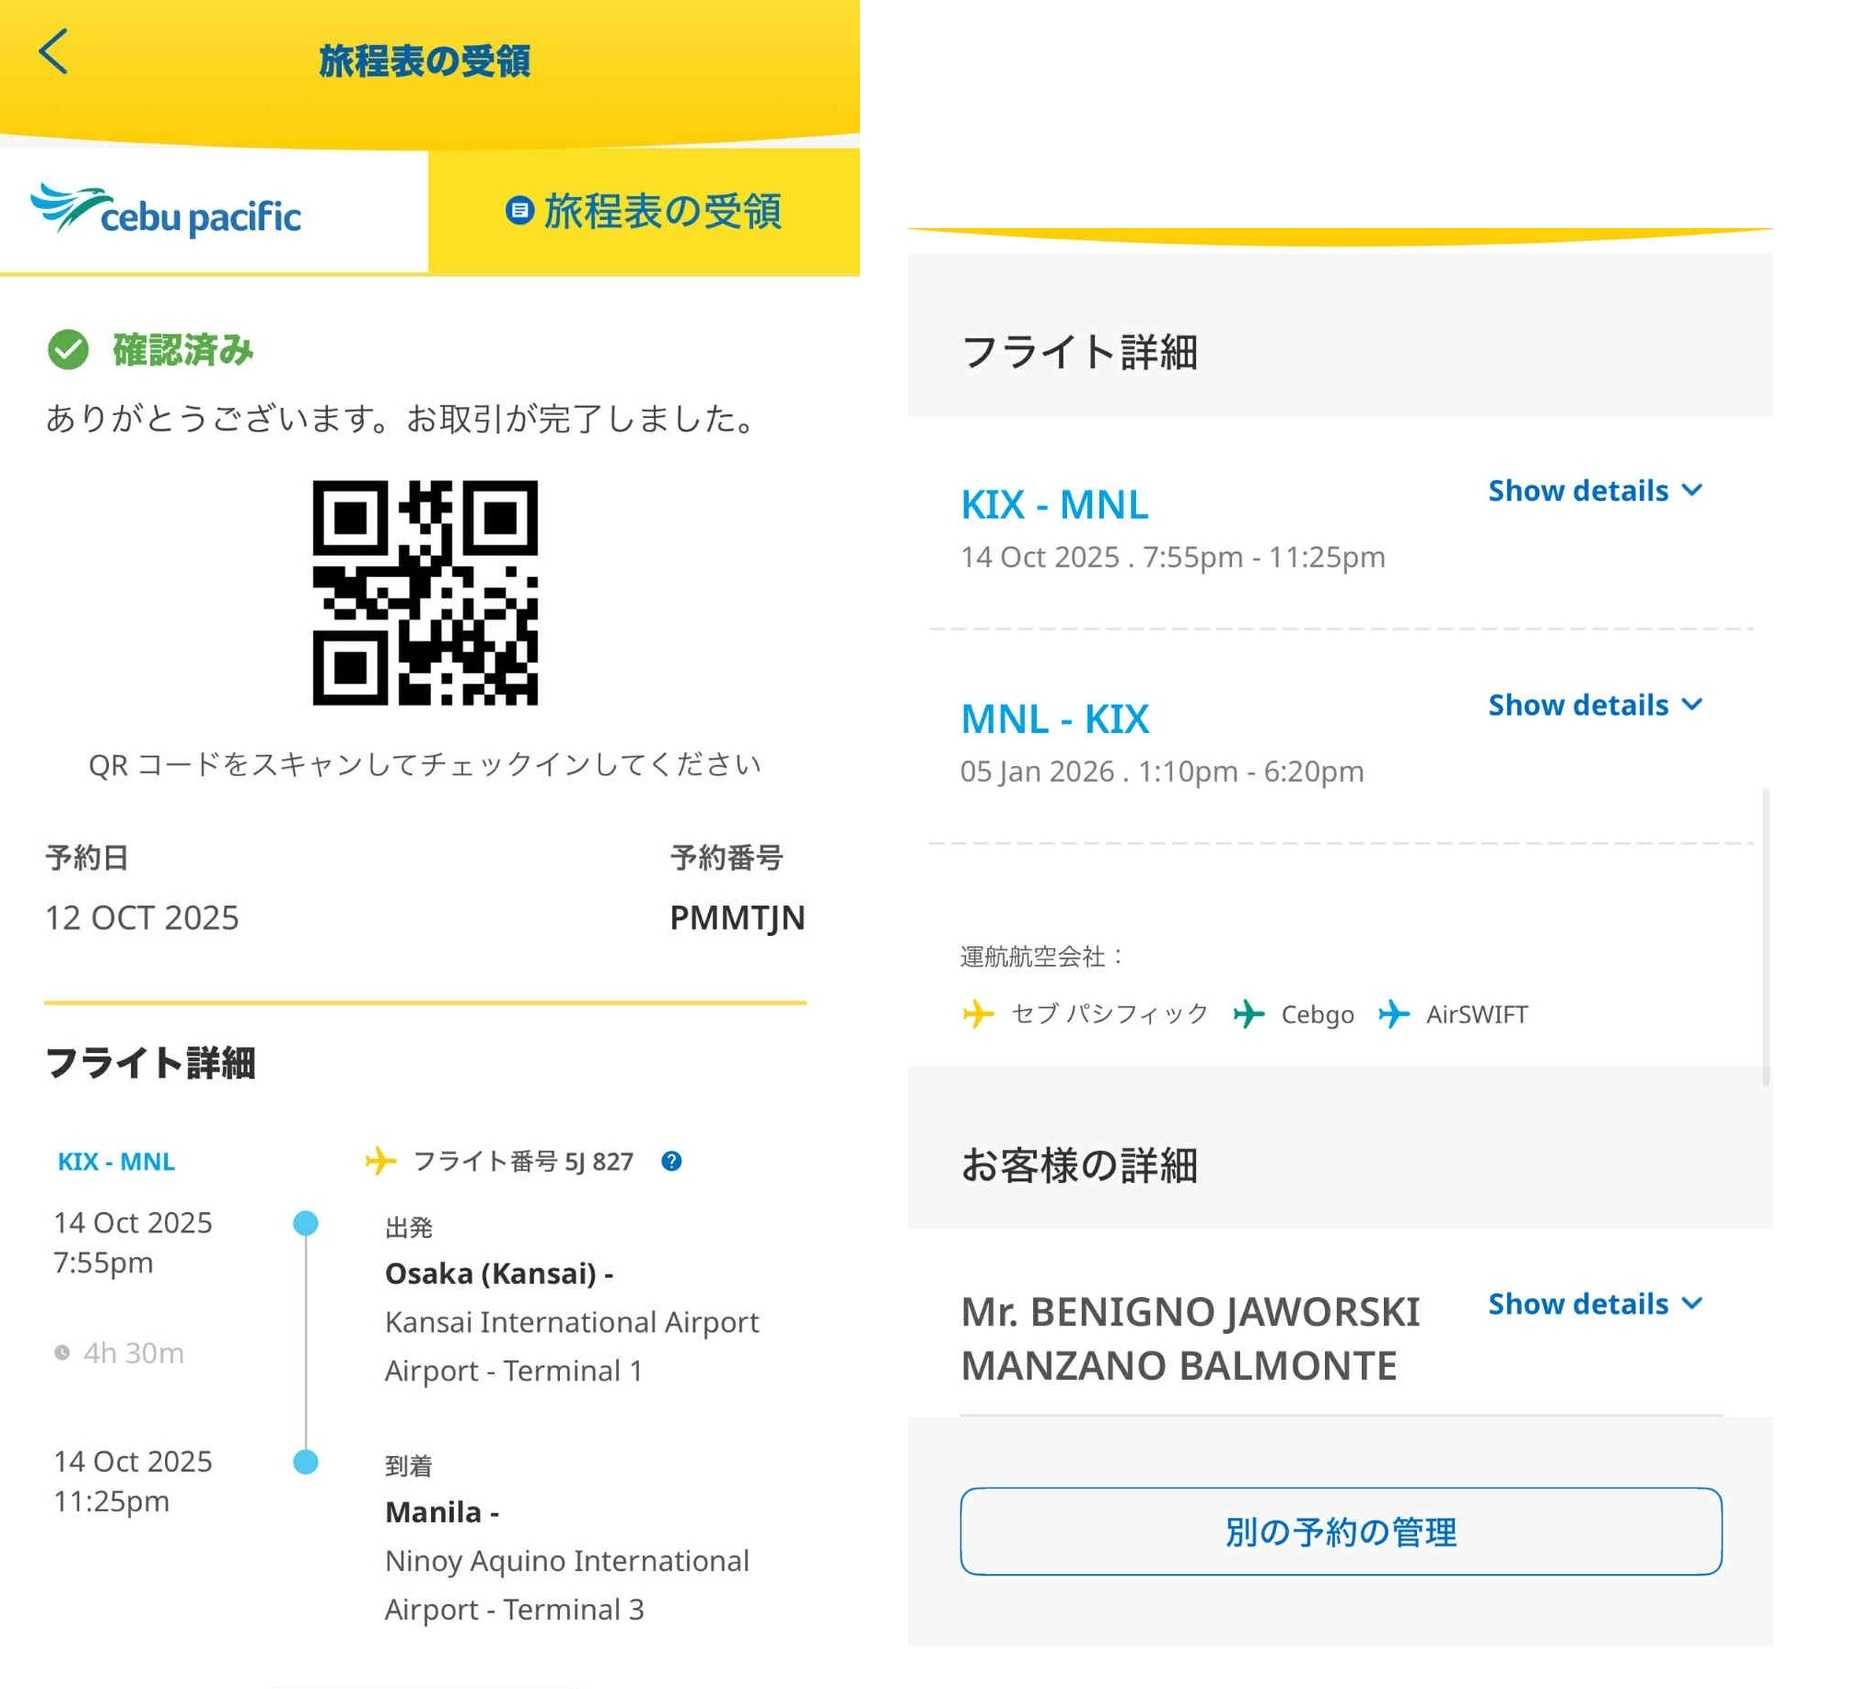
Task: Click the yellow Cebu Pacific airline plane icon
Action: 978,1014
